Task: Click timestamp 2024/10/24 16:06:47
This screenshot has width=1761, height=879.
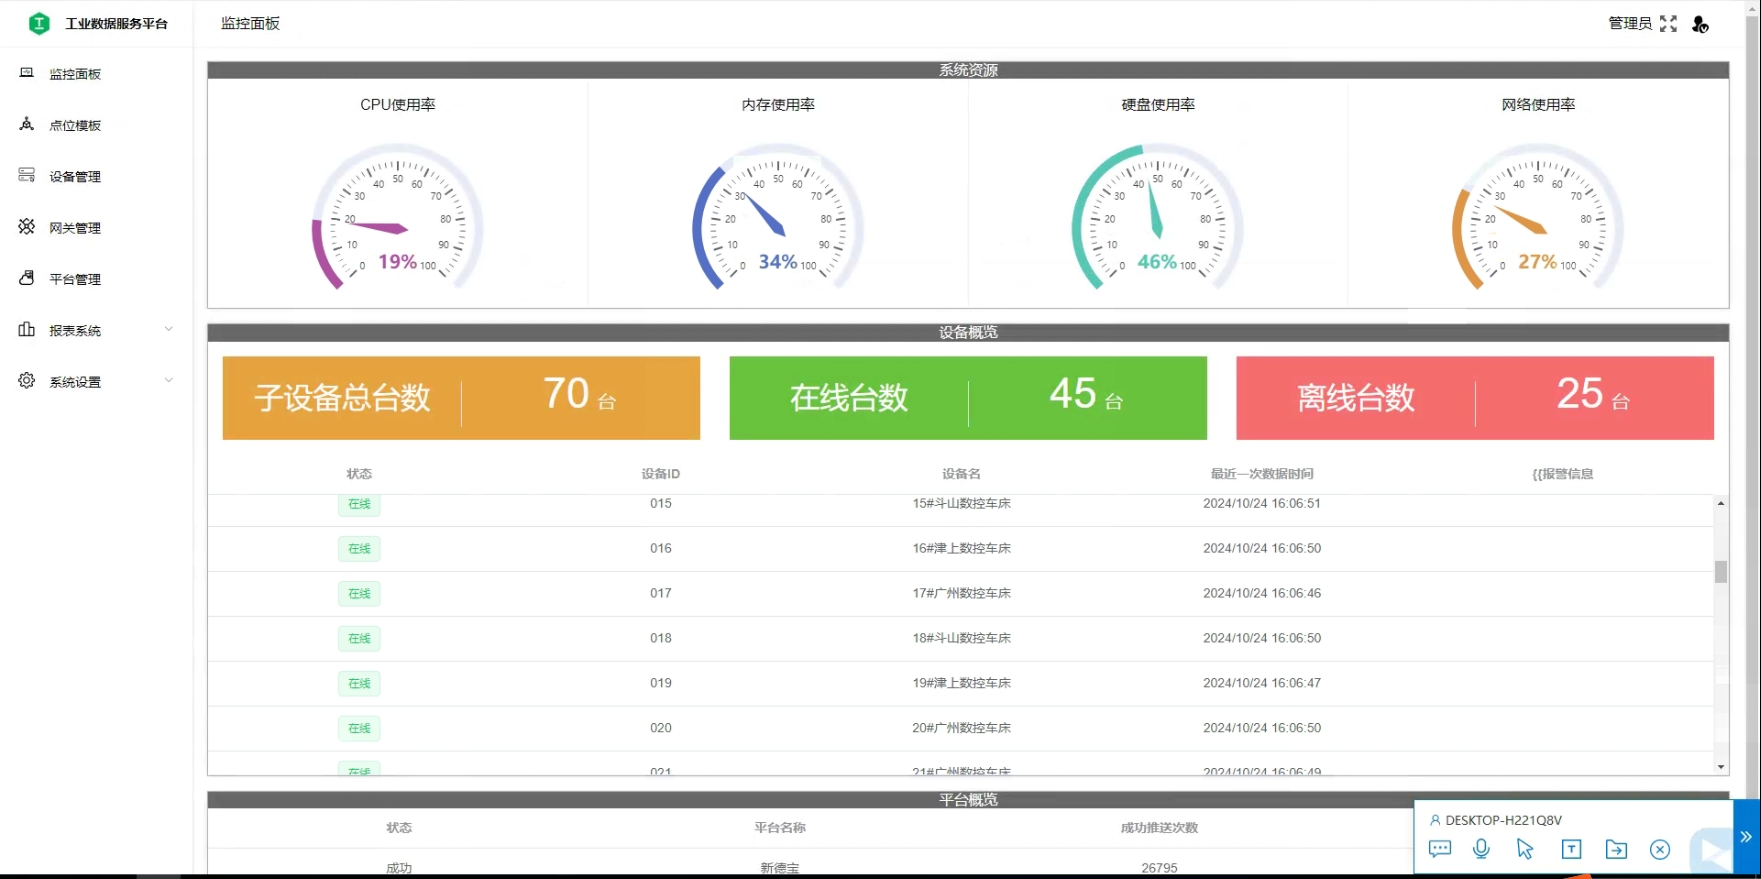Action: click(x=1262, y=683)
